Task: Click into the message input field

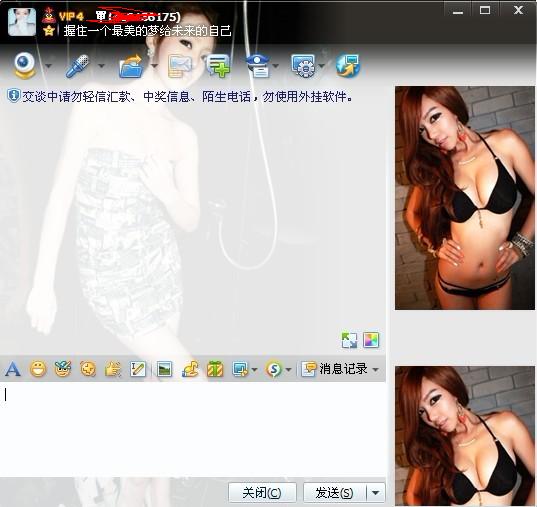Action: tap(193, 429)
